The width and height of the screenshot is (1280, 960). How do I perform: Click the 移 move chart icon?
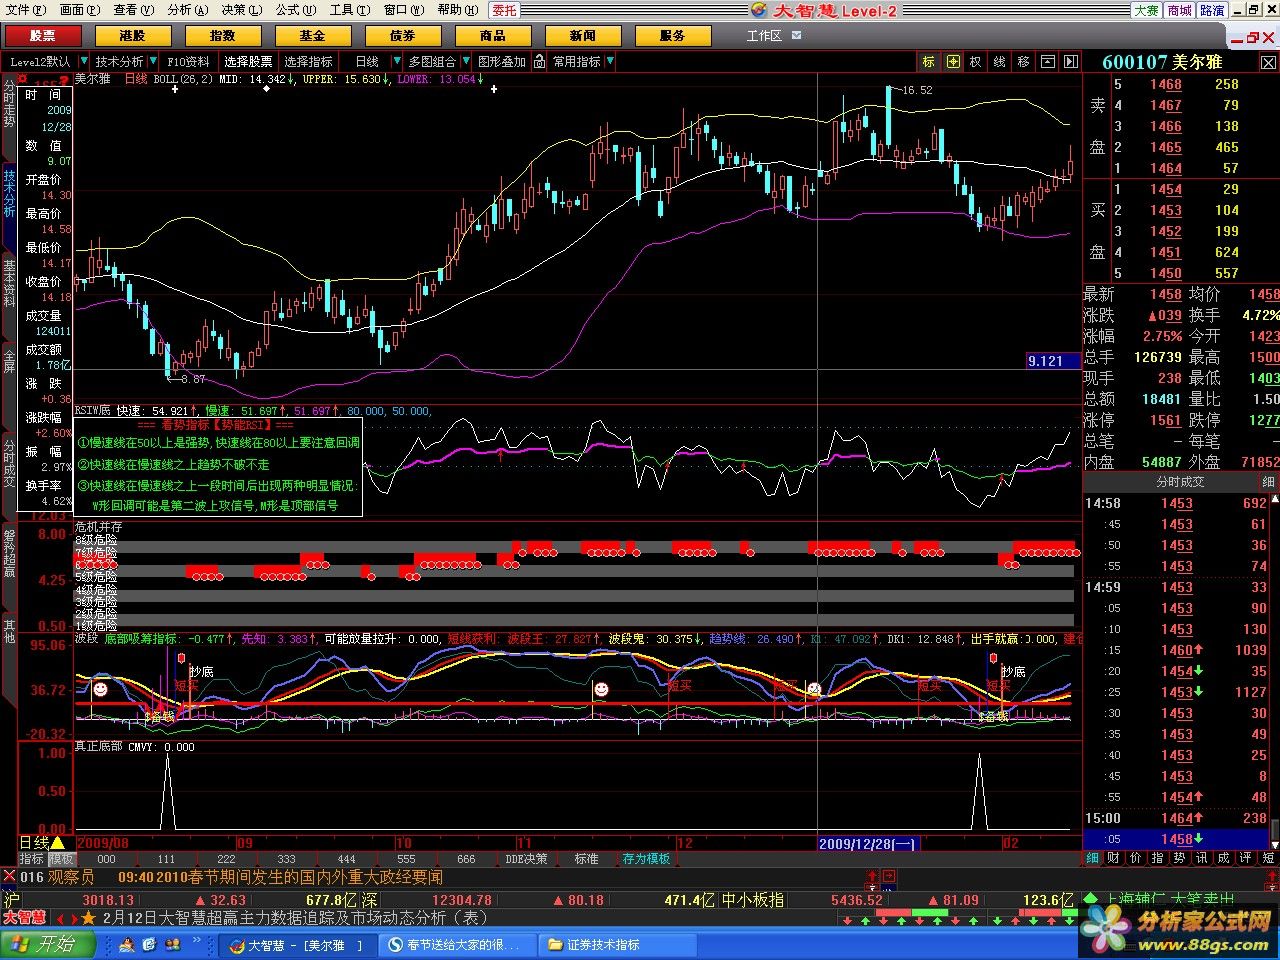coord(1023,62)
